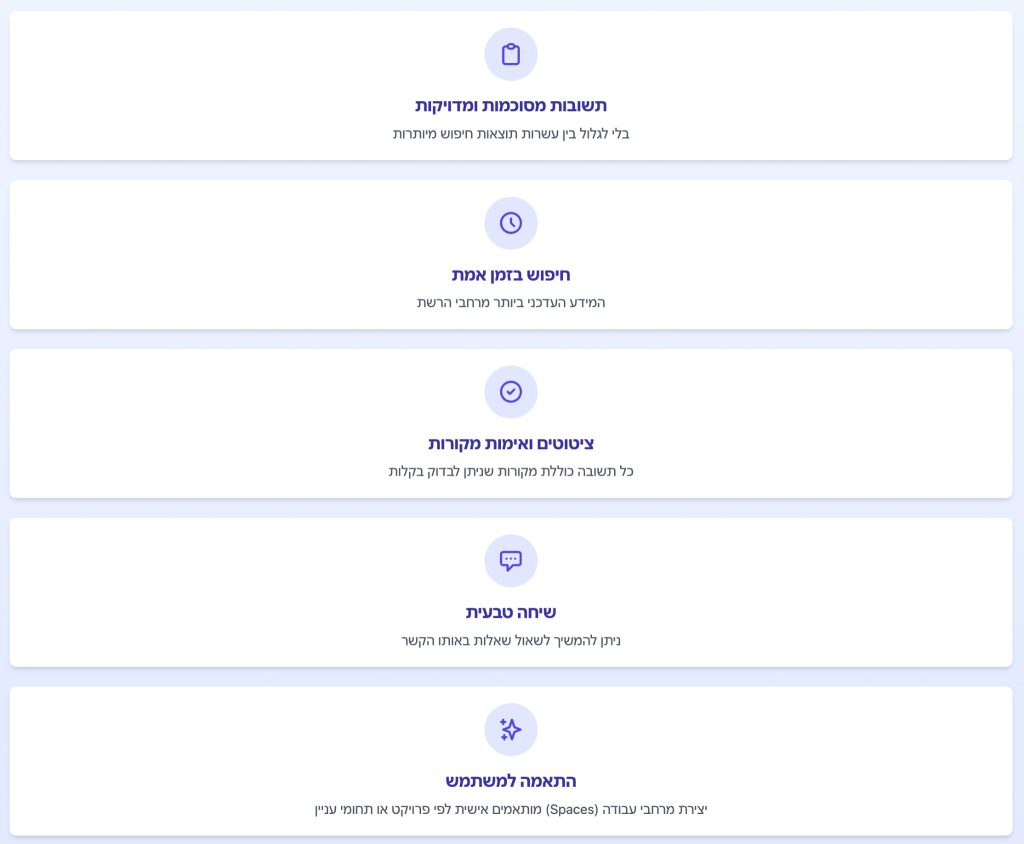The width and height of the screenshot is (1024, 844).
Task: Select the real-time search feature card
Action: click(511, 255)
